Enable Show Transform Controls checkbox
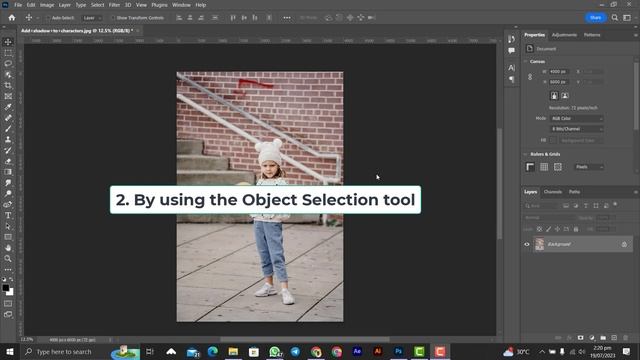 (113, 18)
